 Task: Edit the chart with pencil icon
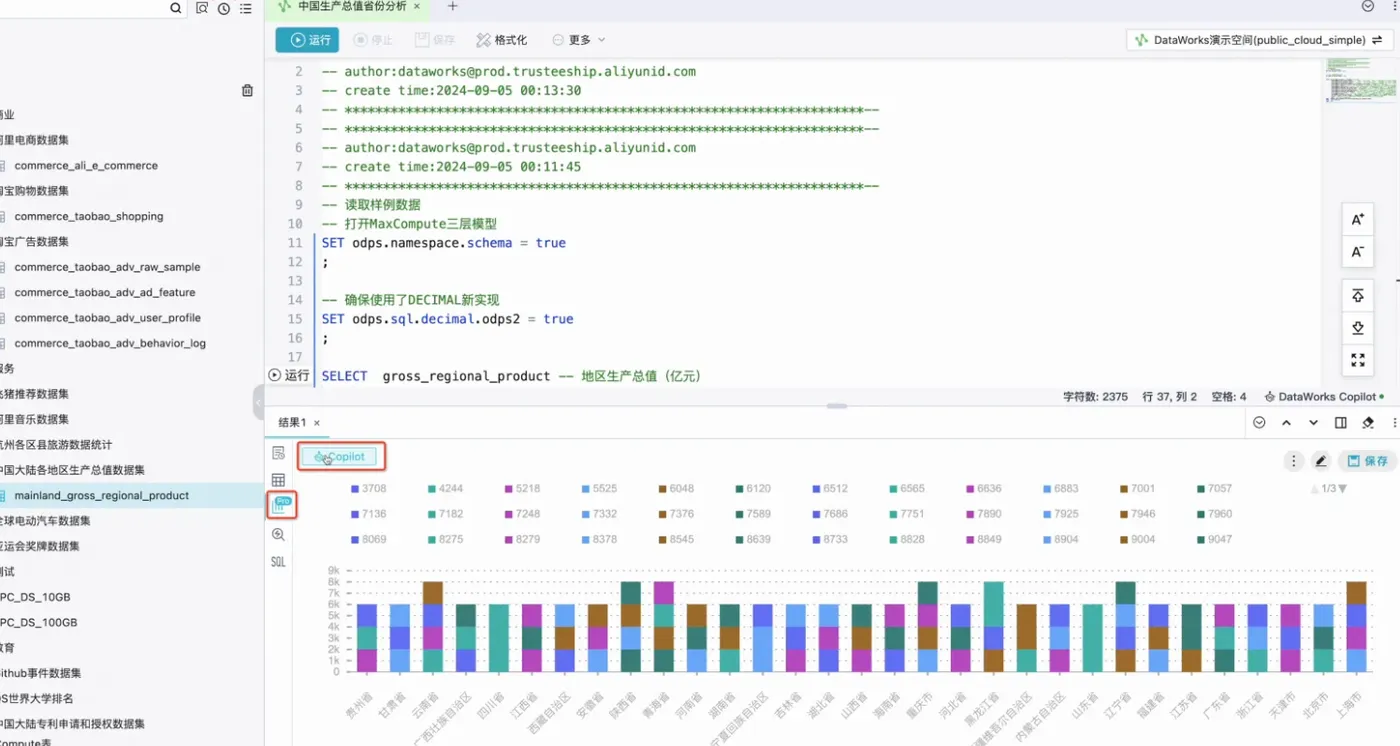click(x=1321, y=461)
